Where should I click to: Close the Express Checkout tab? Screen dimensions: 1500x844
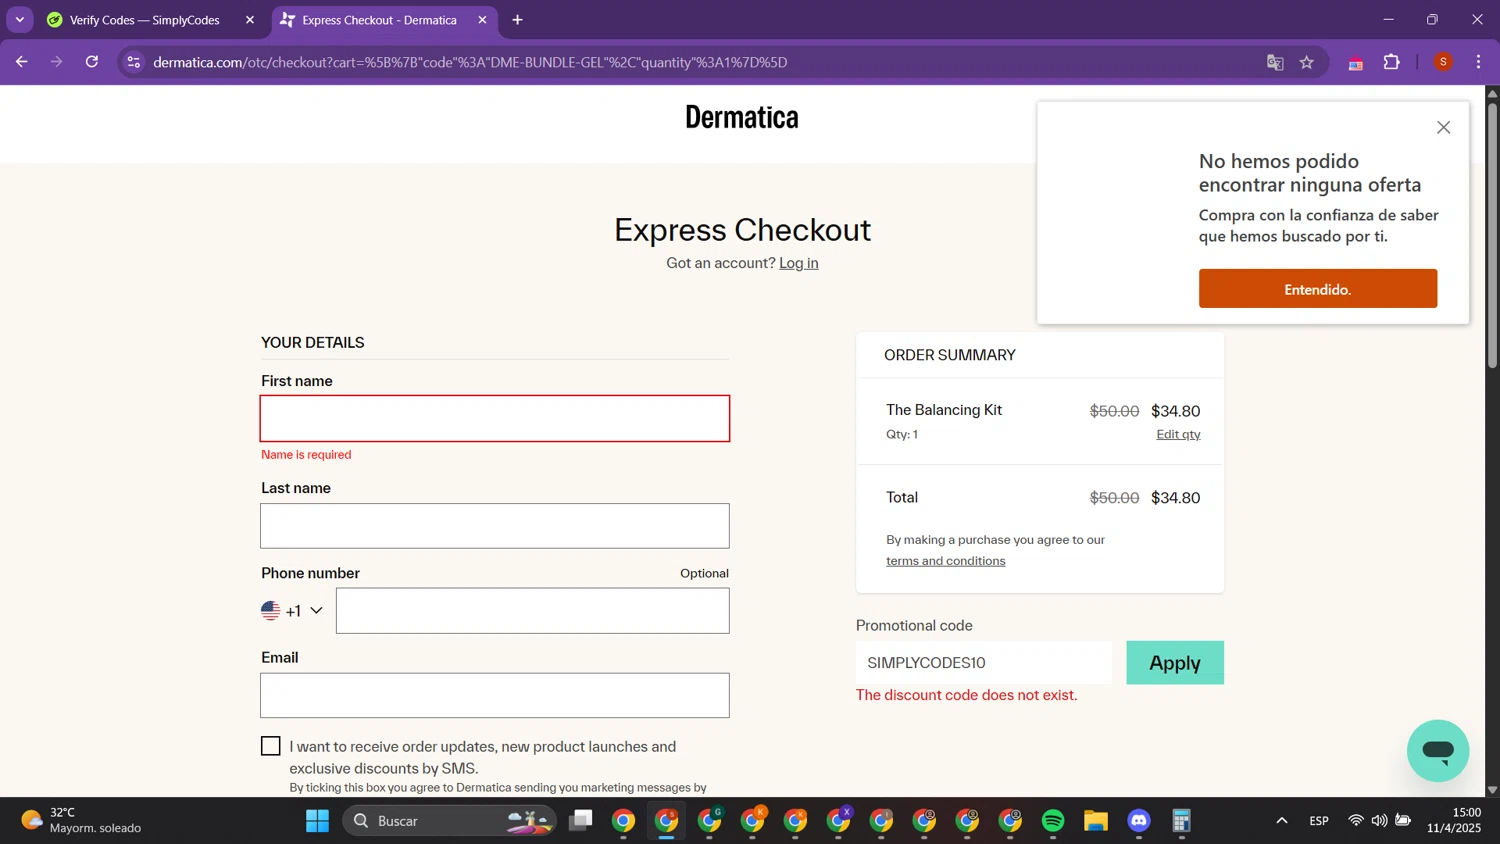point(482,20)
